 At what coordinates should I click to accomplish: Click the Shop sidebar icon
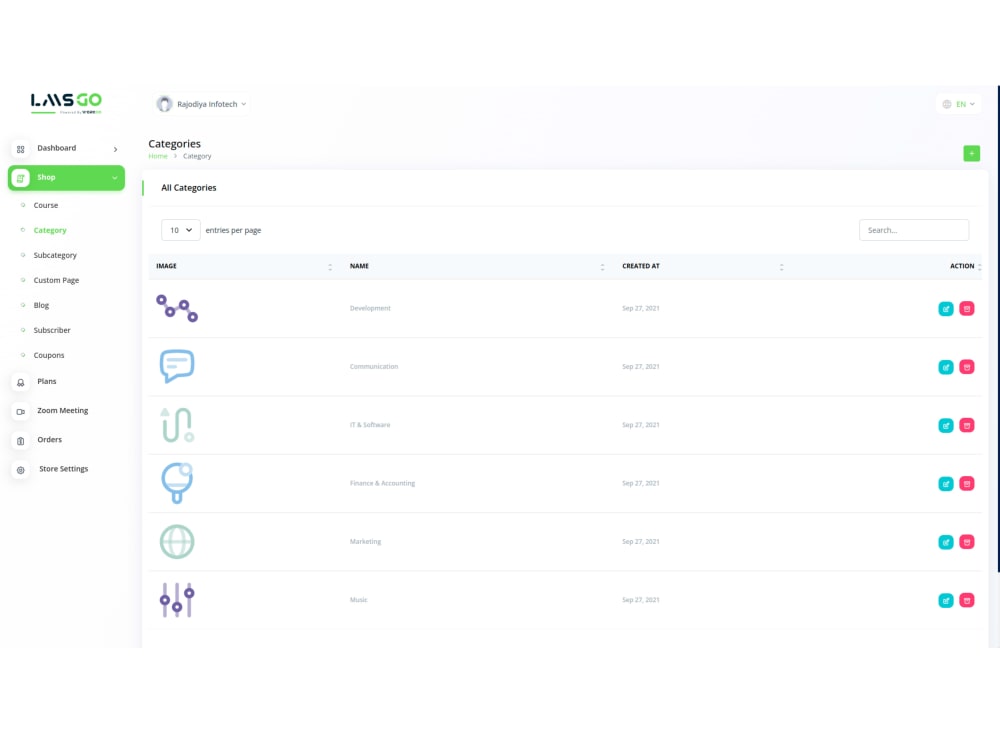[x=21, y=177]
